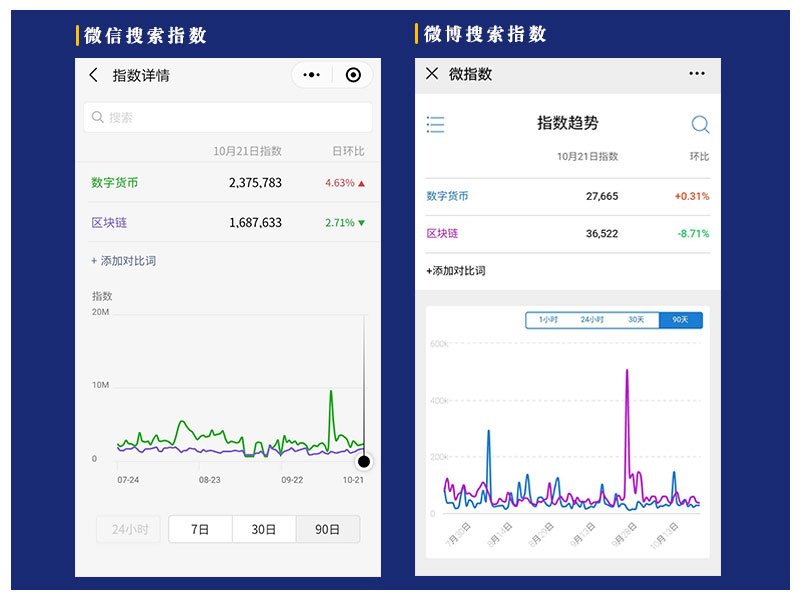Select the 24小时 range tab

pos(129,529)
